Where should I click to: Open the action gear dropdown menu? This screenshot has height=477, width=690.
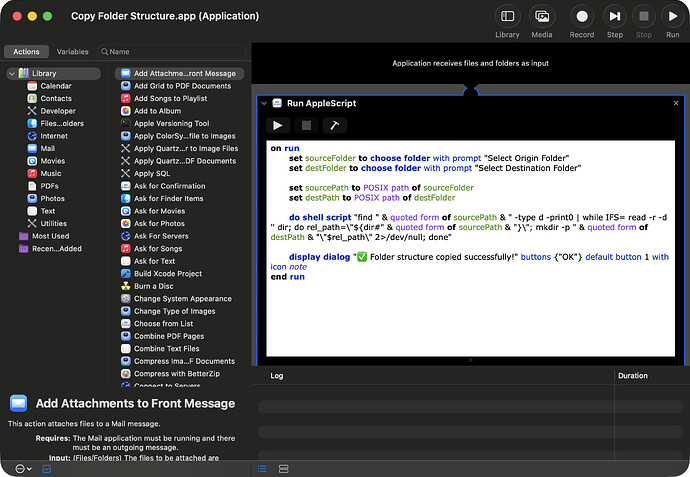pos(23,469)
